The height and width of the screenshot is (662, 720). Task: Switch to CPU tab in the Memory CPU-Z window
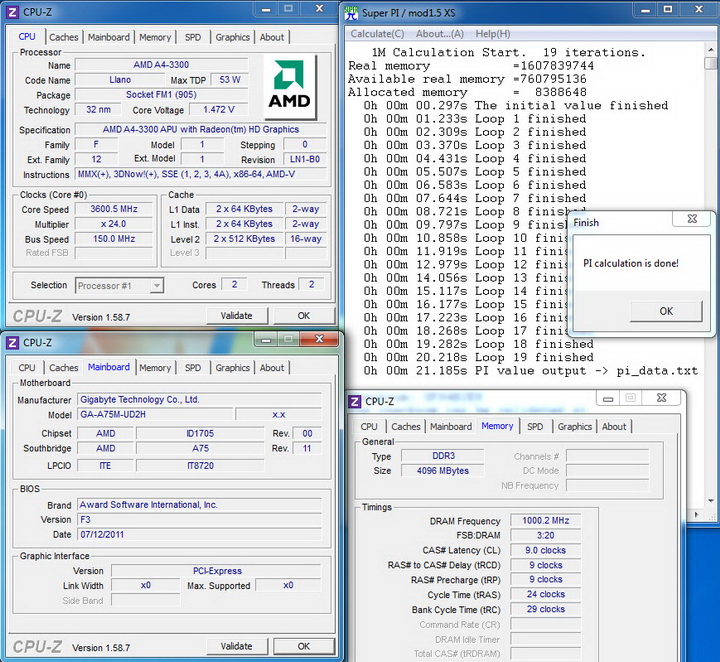[x=369, y=426]
